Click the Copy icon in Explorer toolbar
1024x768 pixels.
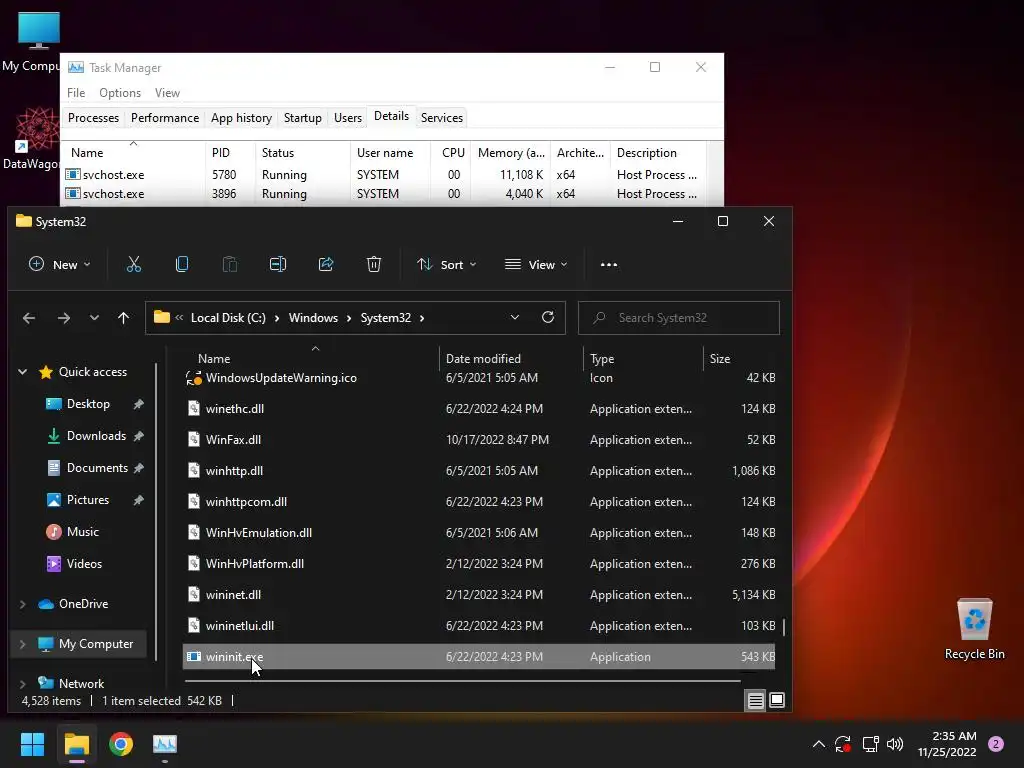[x=182, y=264]
